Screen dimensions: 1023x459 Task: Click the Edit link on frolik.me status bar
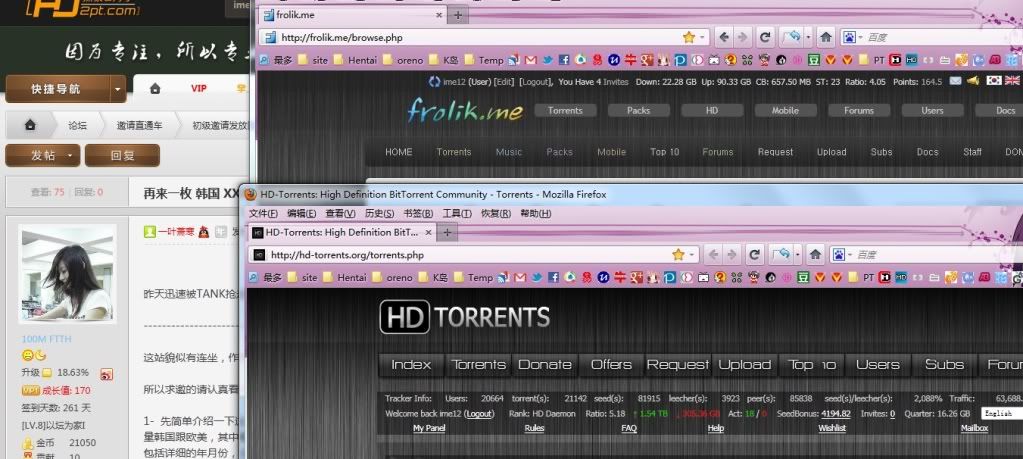tap(504, 81)
